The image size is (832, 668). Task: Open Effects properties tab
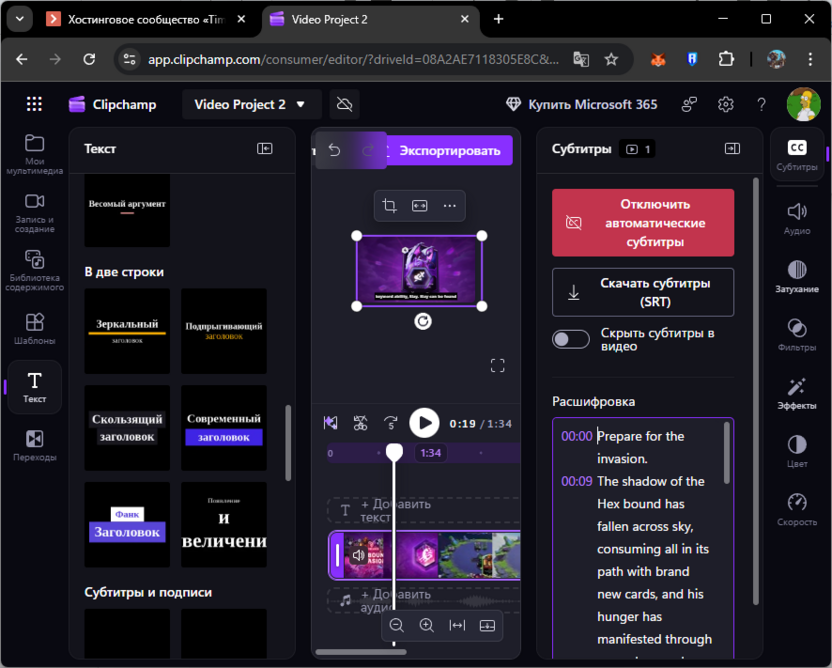tap(797, 394)
